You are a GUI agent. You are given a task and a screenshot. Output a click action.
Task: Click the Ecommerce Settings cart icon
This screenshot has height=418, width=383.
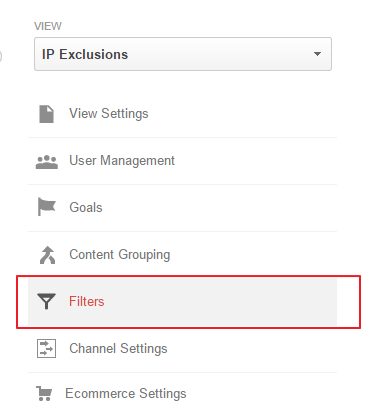(44, 393)
